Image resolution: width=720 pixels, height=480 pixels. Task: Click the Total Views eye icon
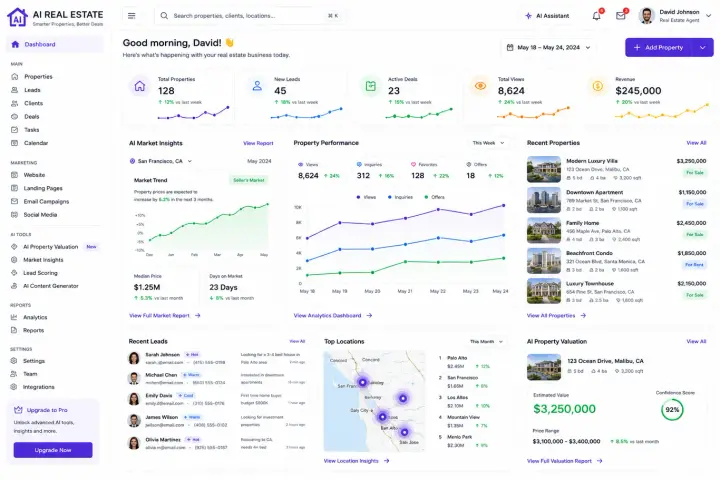480,86
